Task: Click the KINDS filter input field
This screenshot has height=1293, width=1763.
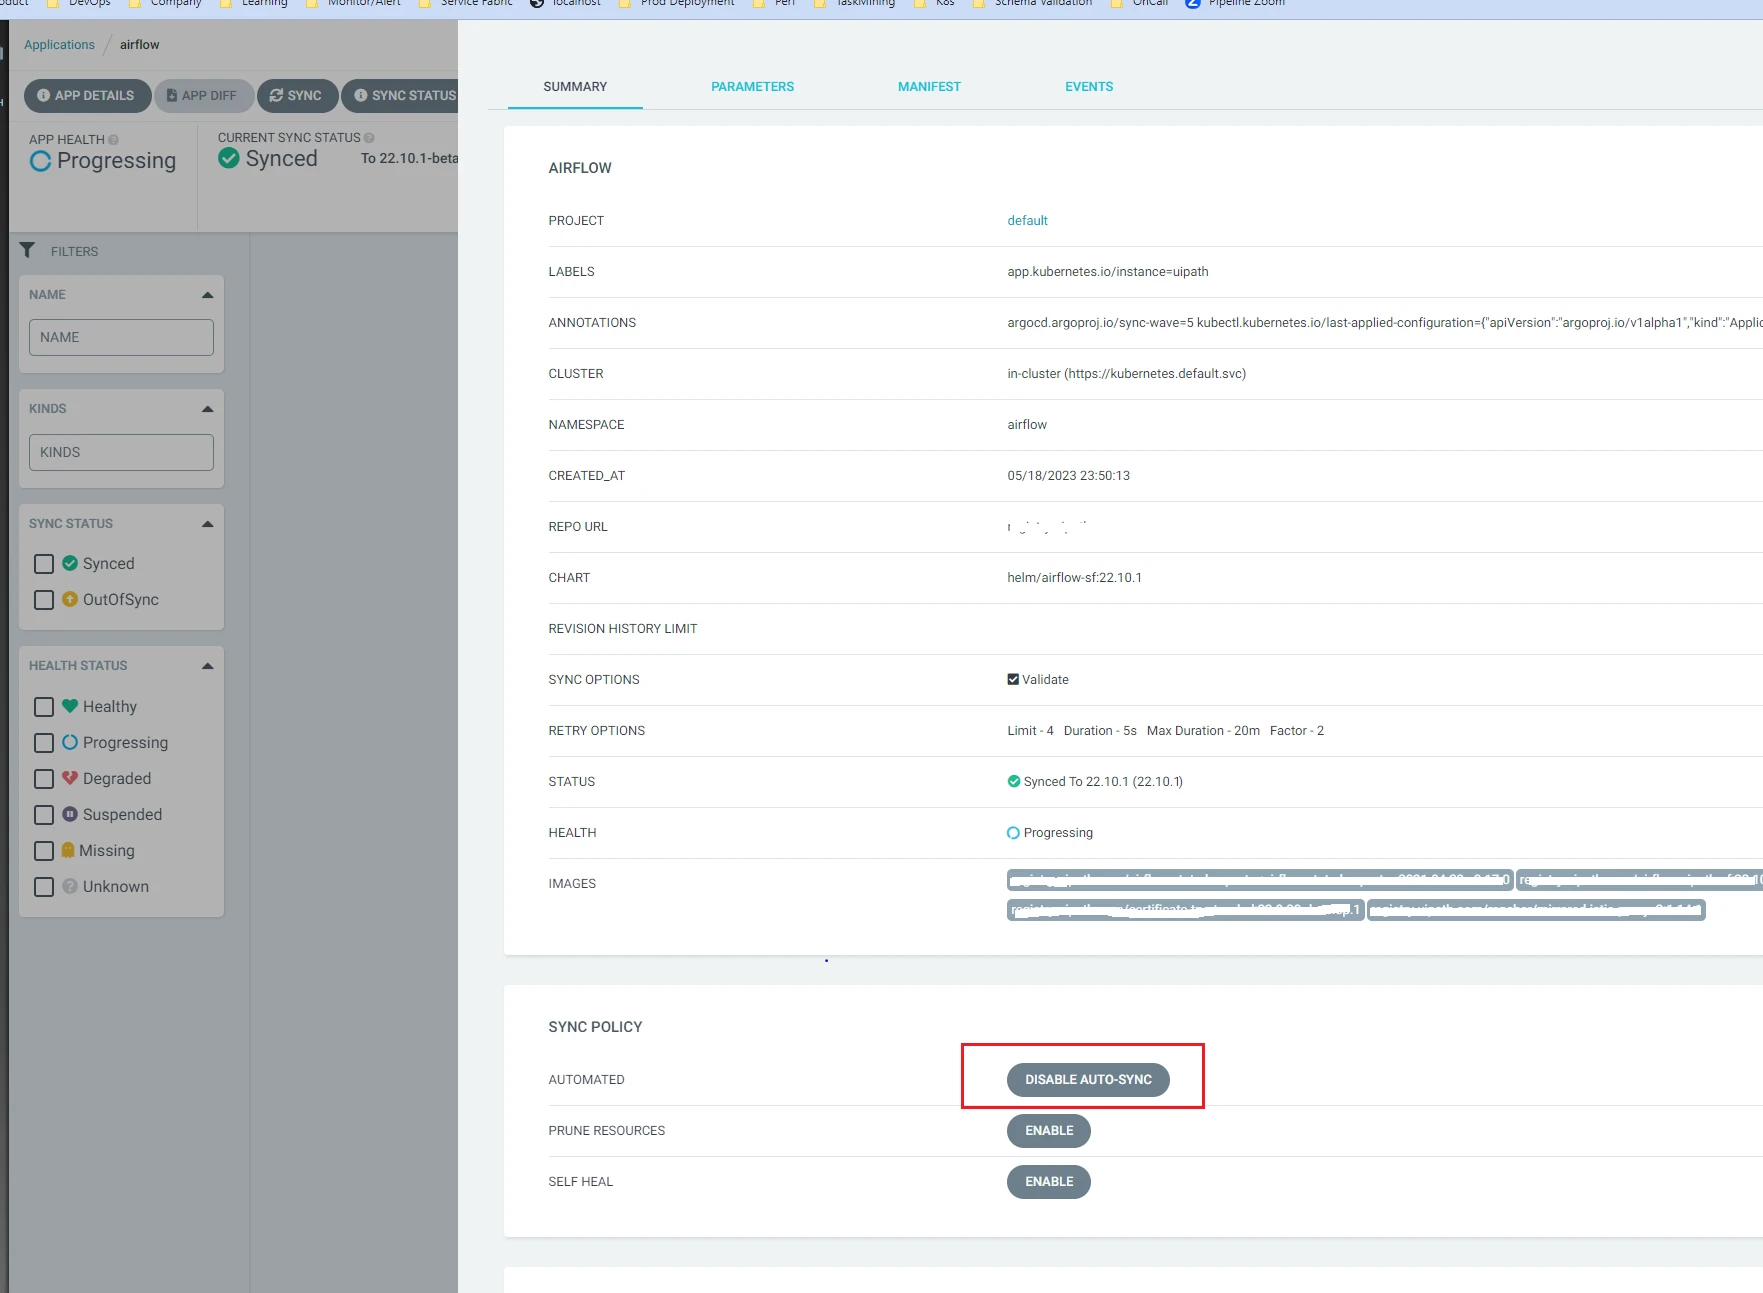Action: pyautogui.click(x=121, y=453)
